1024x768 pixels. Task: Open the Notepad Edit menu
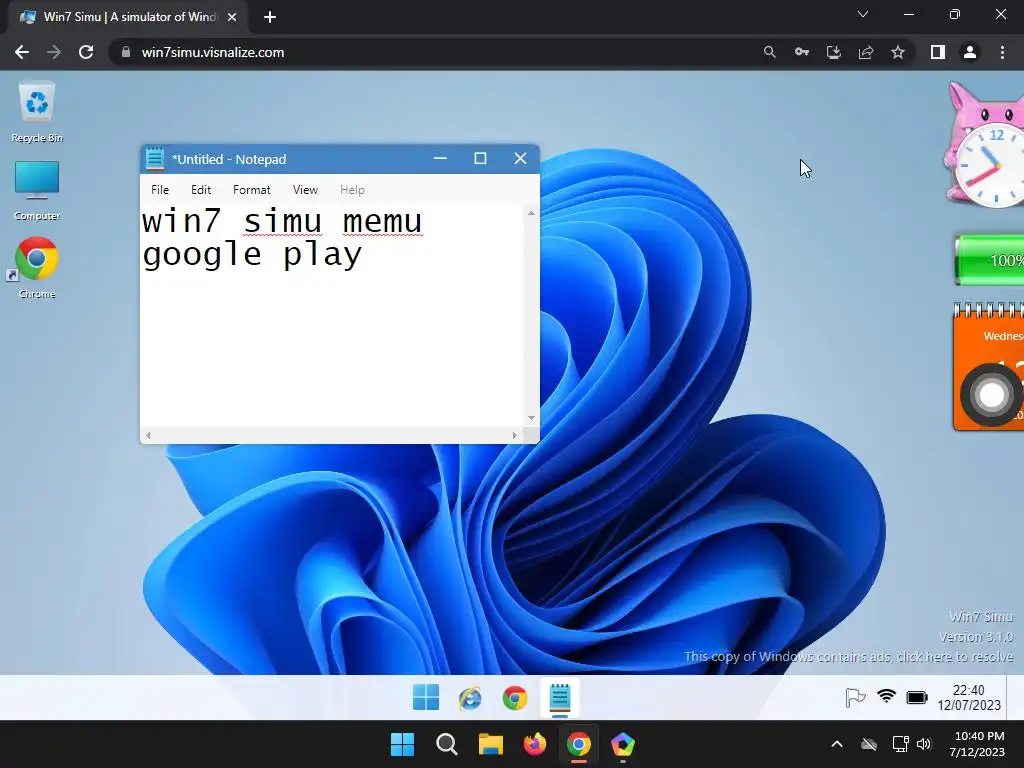(200, 189)
